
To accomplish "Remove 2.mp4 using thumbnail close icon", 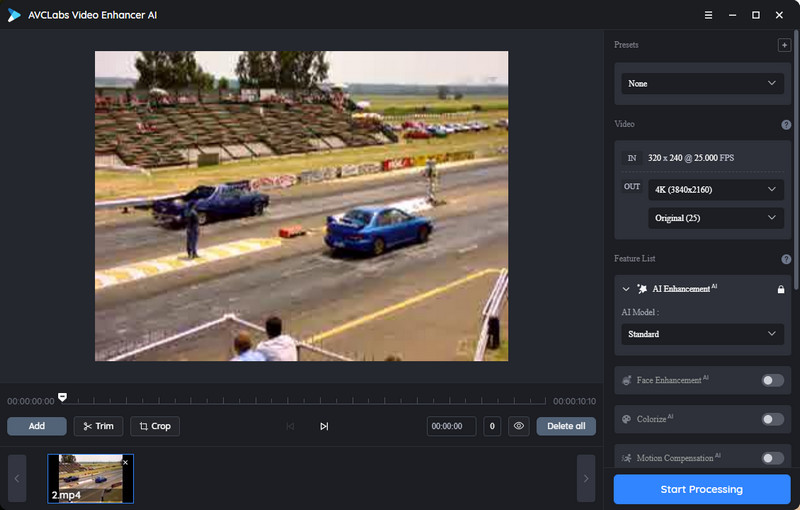I will click(126, 463).
